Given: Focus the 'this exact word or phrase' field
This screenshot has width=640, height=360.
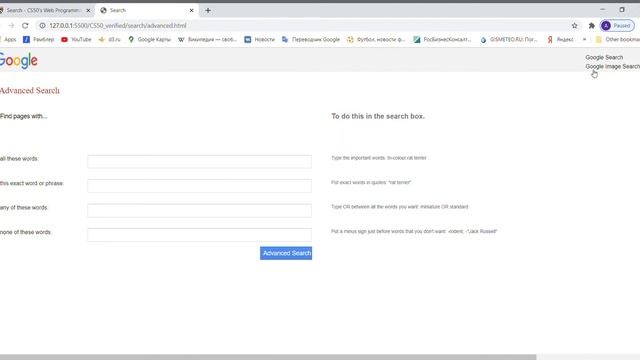Looking at the screenshot, I should [x=199, y=186].
